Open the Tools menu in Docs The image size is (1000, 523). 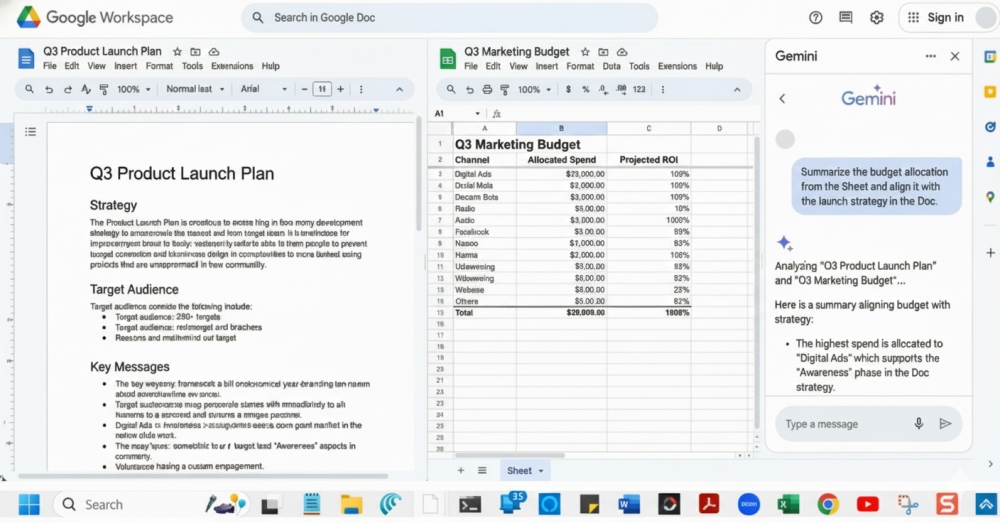192,66
